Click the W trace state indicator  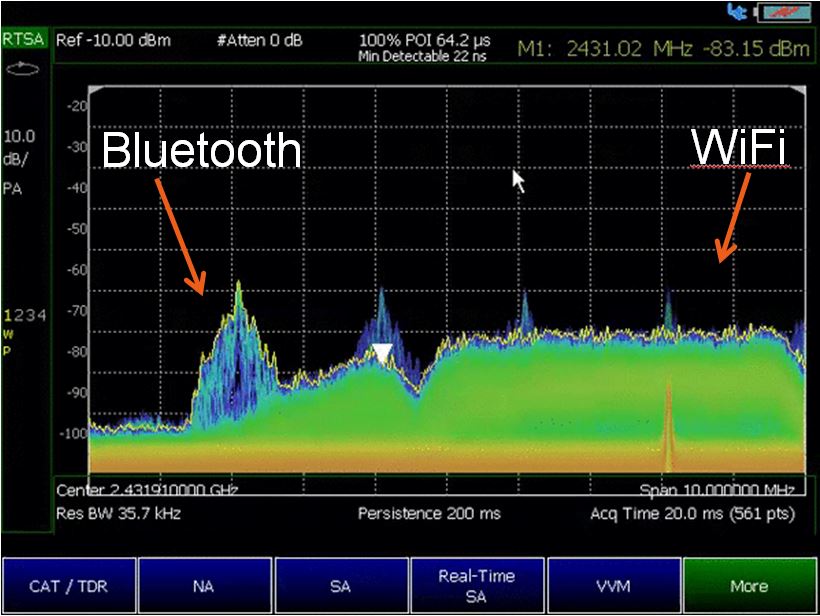[x=8, y=334]
